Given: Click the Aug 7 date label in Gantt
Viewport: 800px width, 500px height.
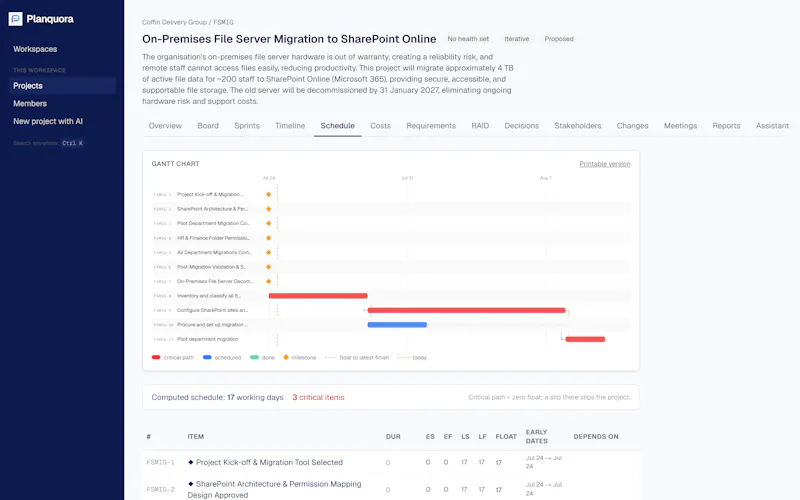Looking at the screenshot, I should pyautogui.click(x=545, y=178).
